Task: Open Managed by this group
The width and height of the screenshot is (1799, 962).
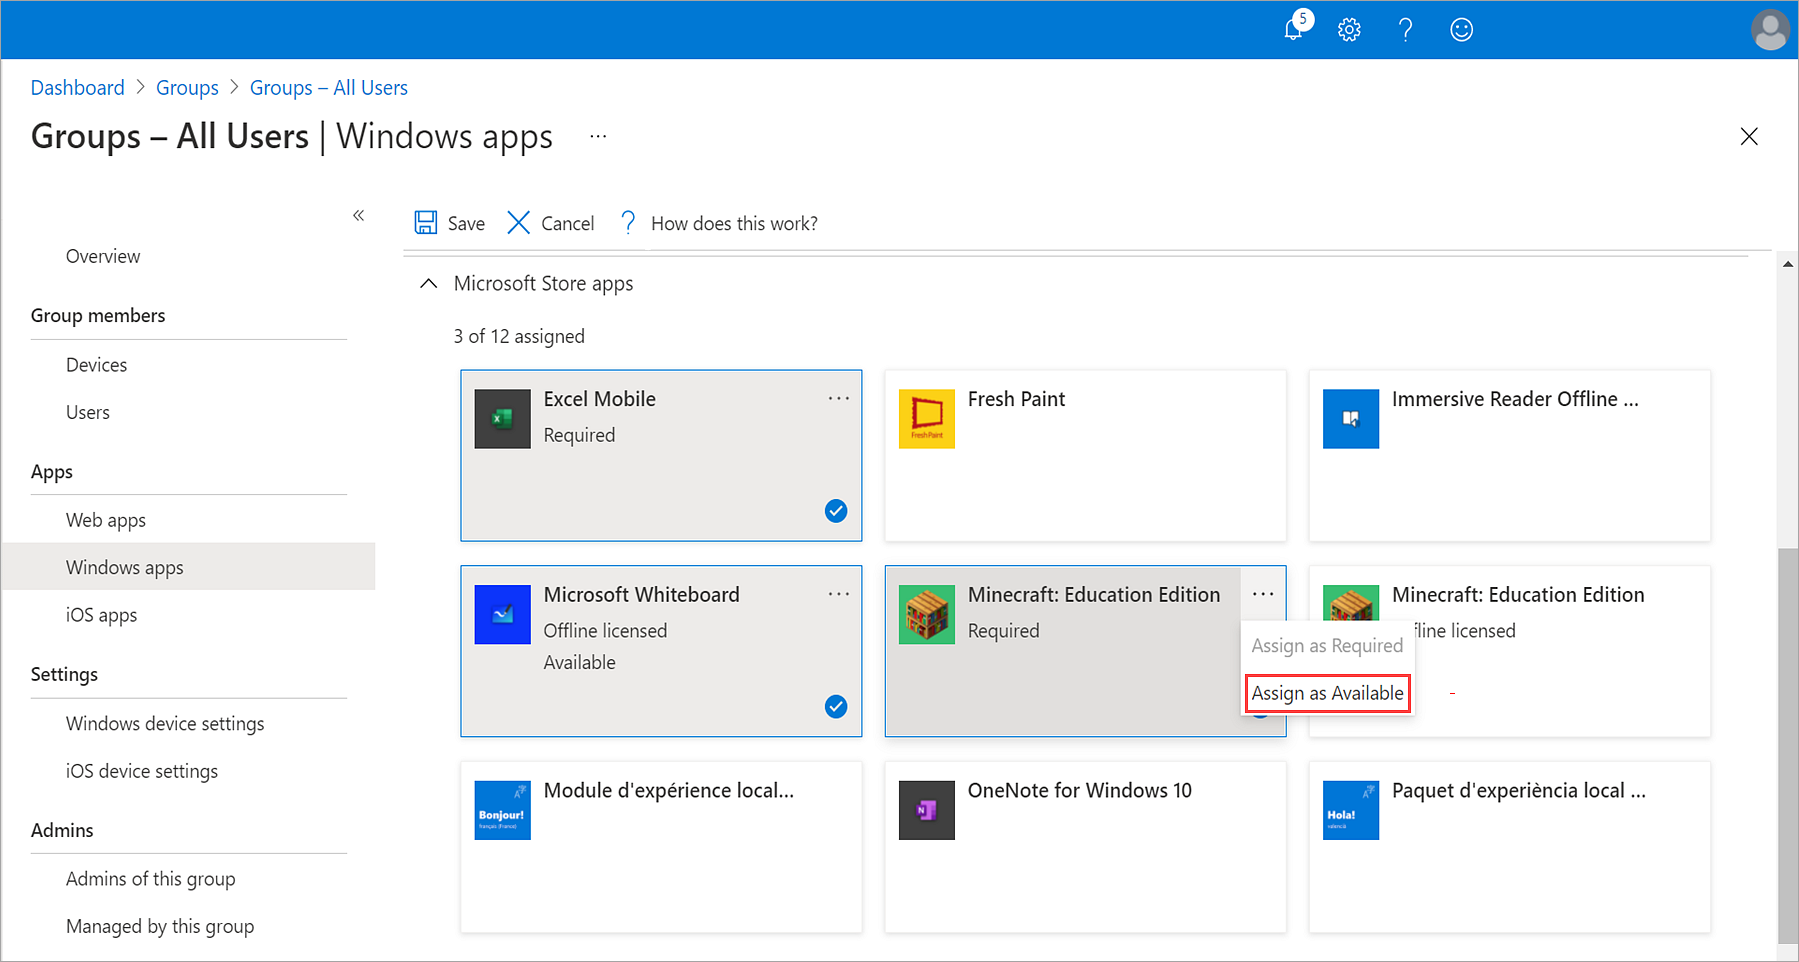Action: [x=160, y=926]
